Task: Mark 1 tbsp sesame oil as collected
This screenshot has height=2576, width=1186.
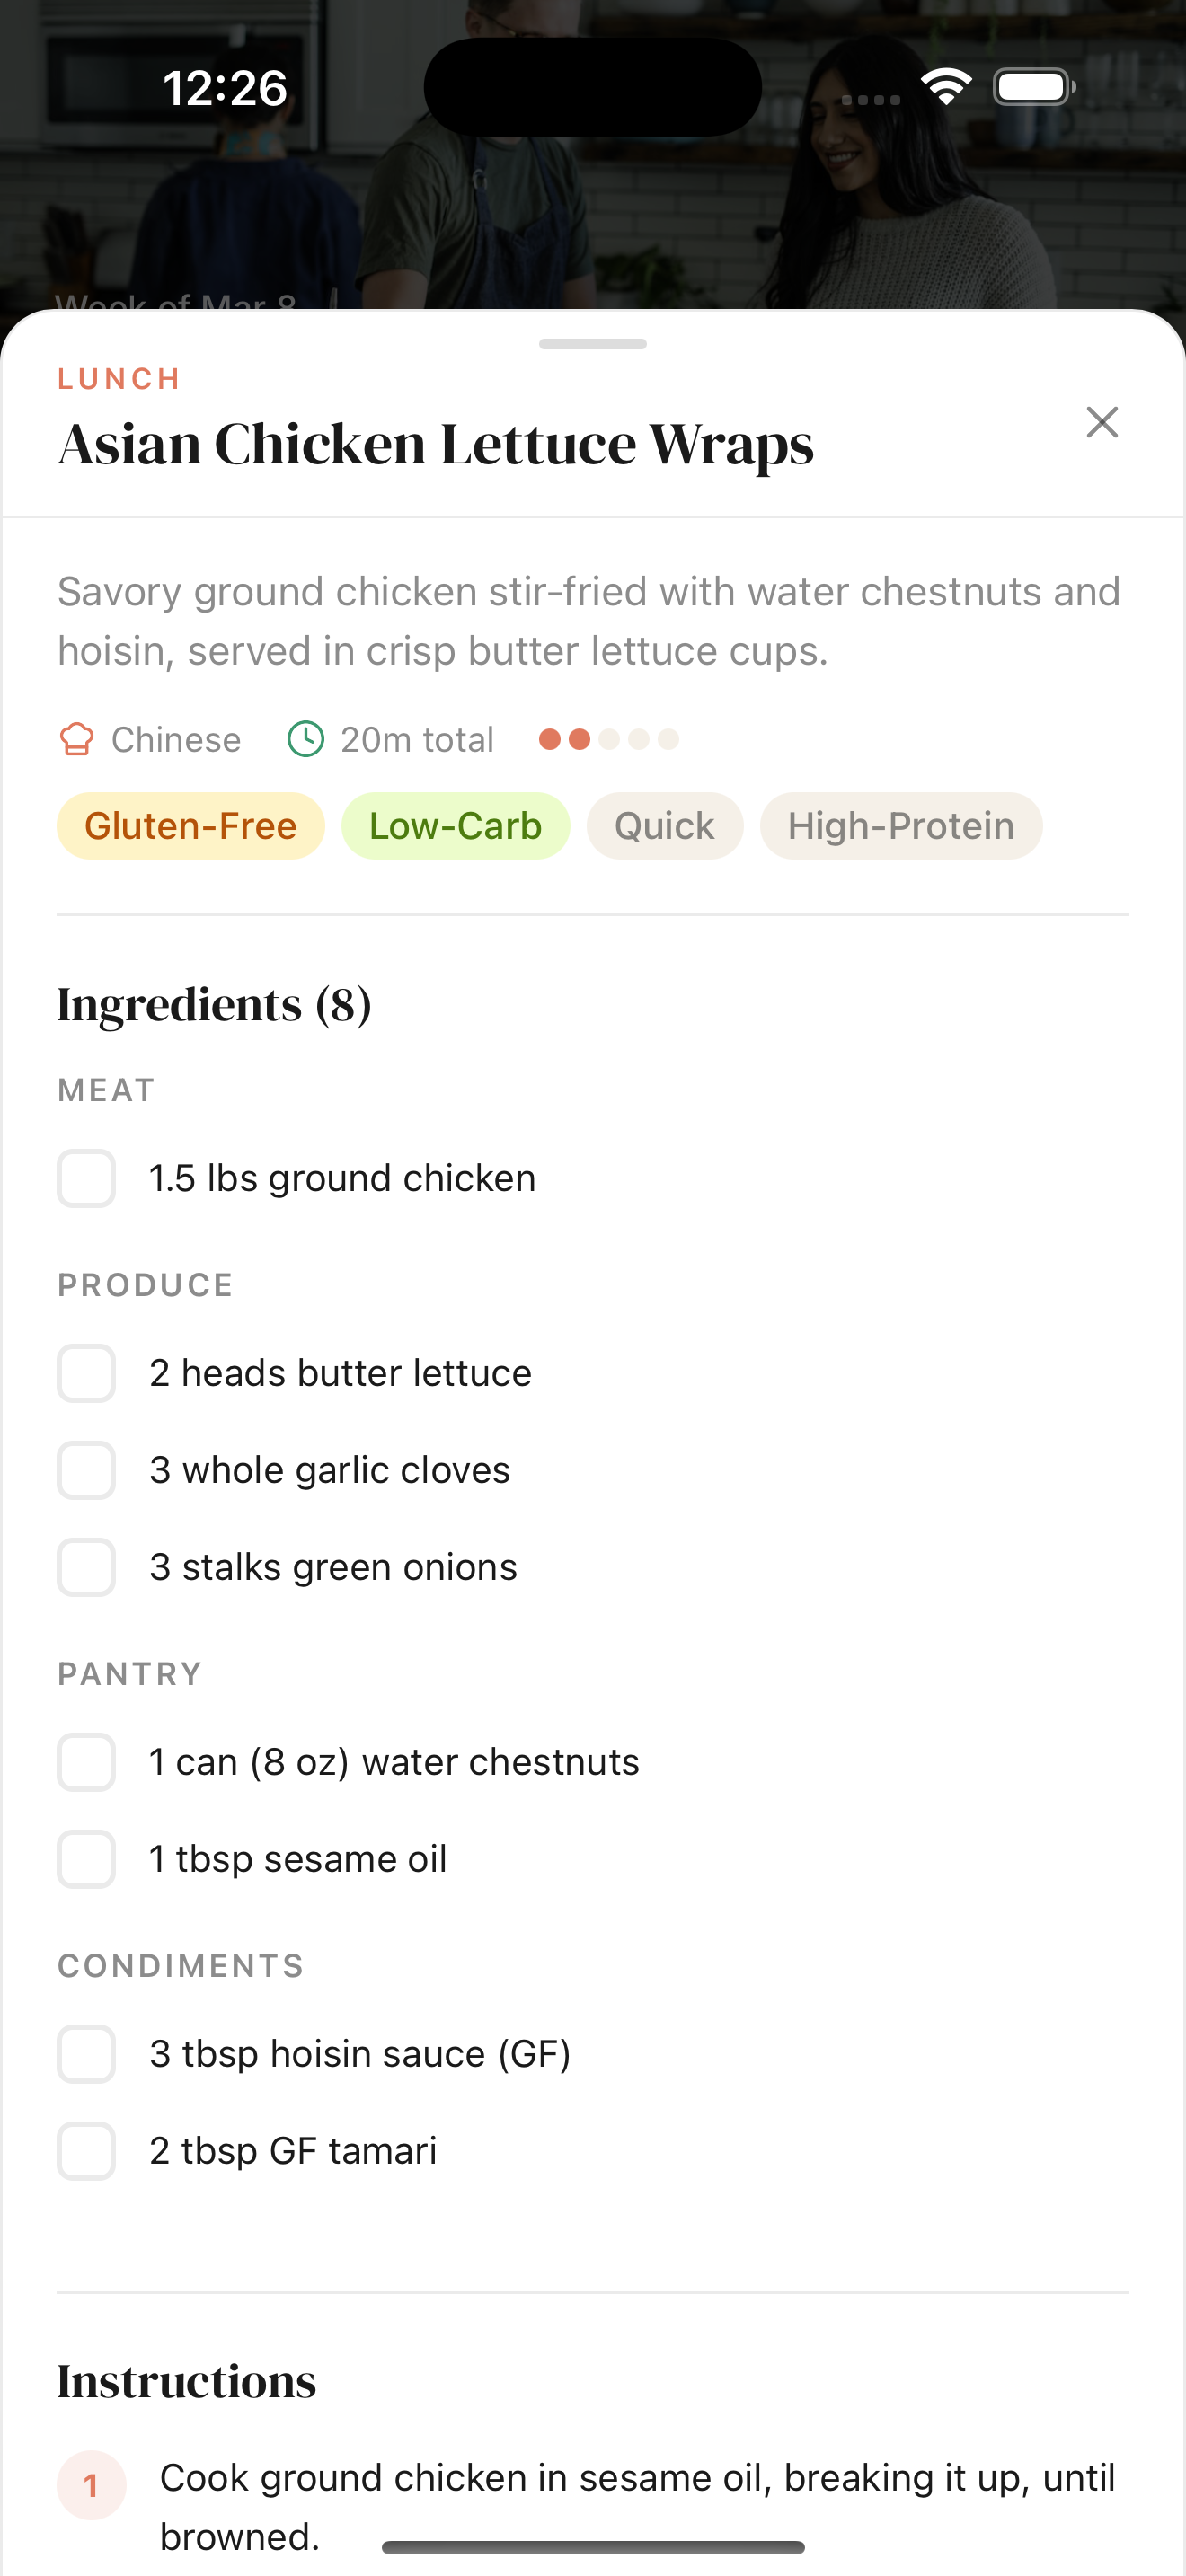Action: (x=86, y=1859)
